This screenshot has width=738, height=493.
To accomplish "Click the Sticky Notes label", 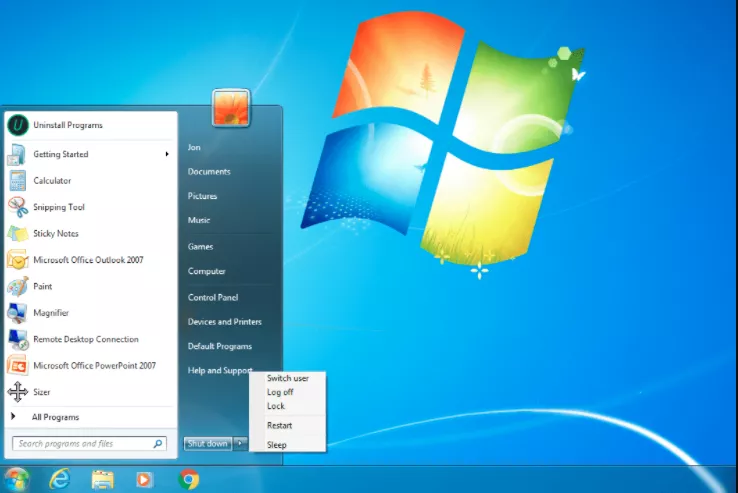I will pos(56,234).
